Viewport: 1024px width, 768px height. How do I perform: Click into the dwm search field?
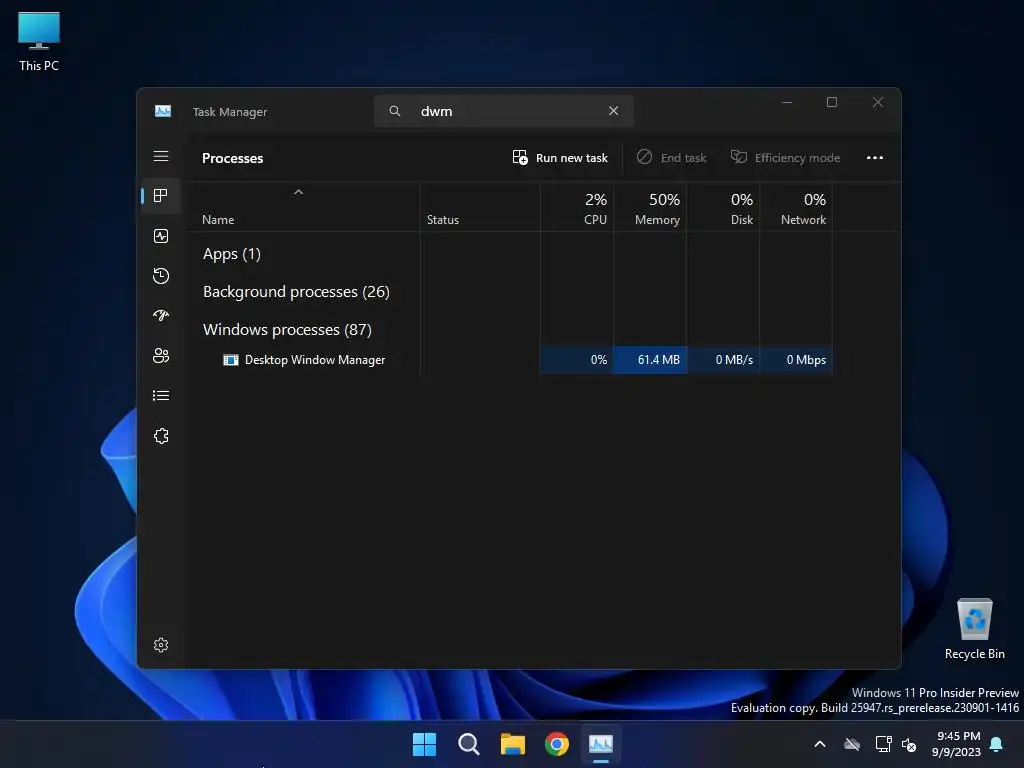point(504,111)
